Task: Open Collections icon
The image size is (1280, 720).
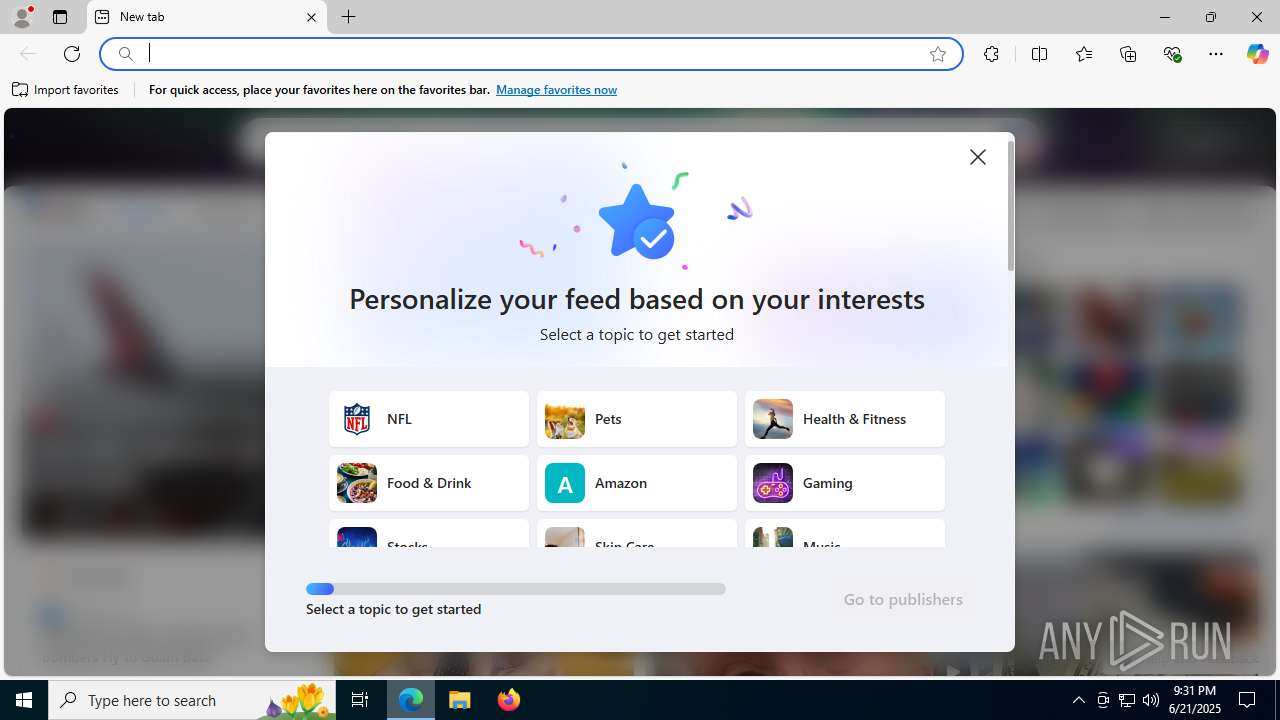Action: (x=1128, y=54)
